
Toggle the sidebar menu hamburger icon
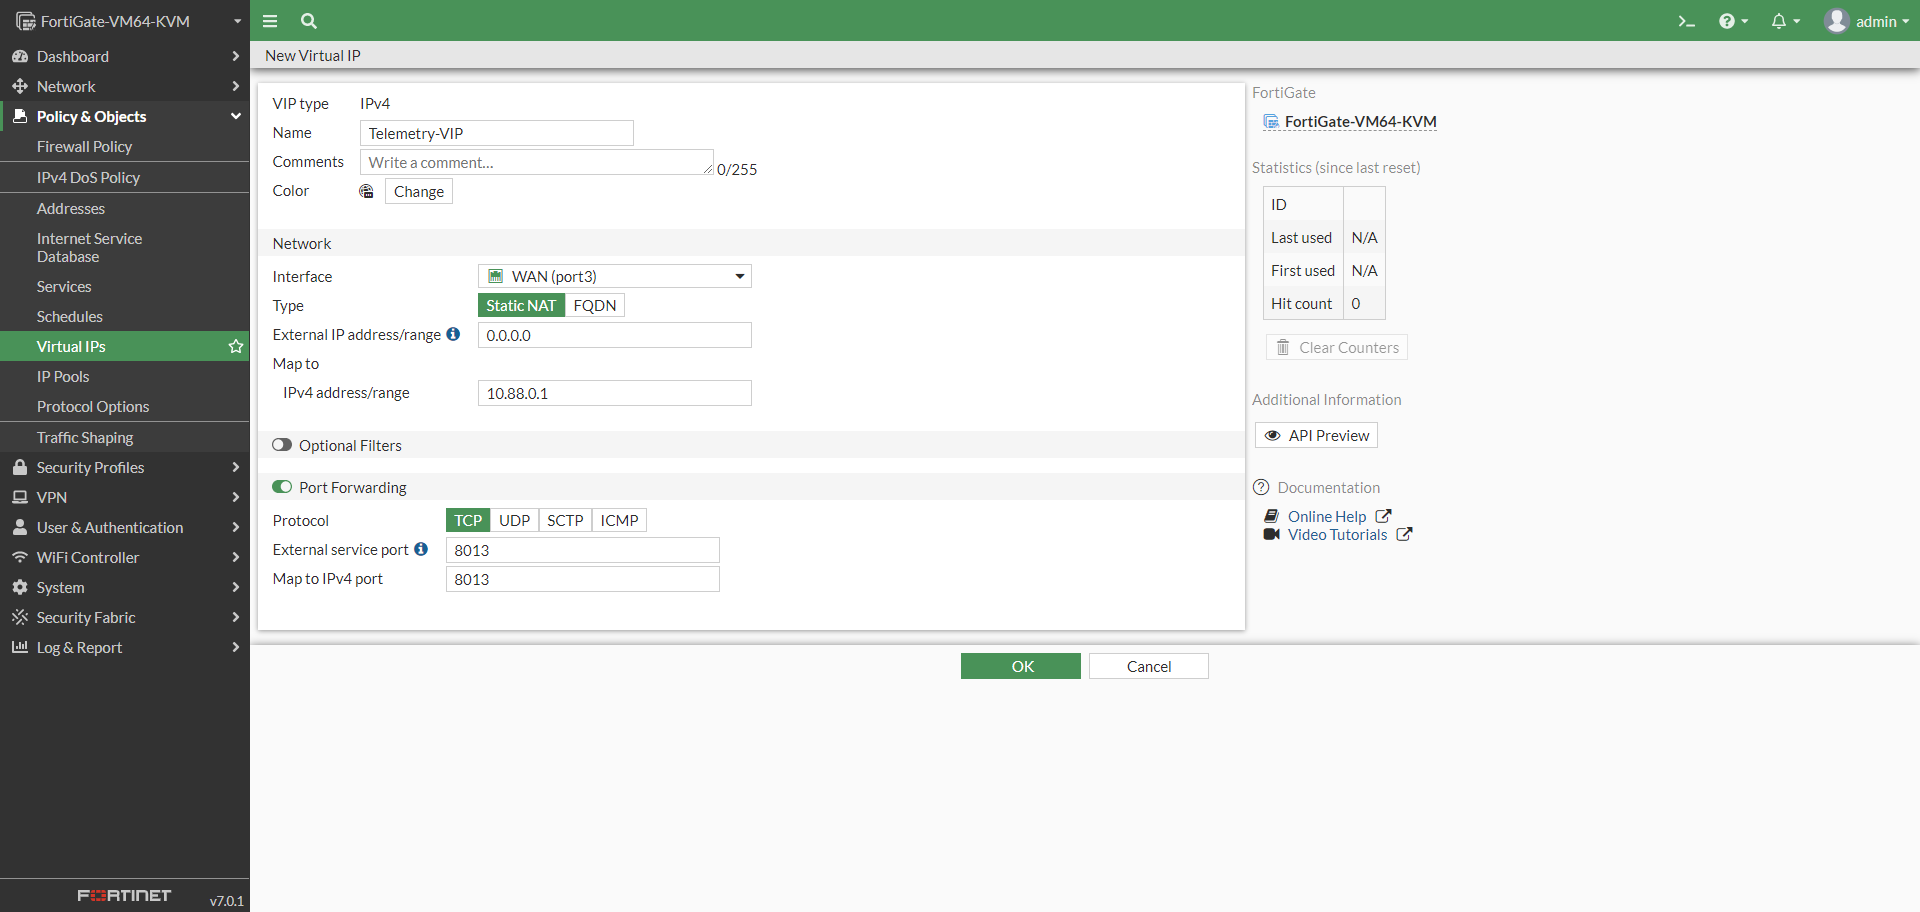click(x=270, y=21)
